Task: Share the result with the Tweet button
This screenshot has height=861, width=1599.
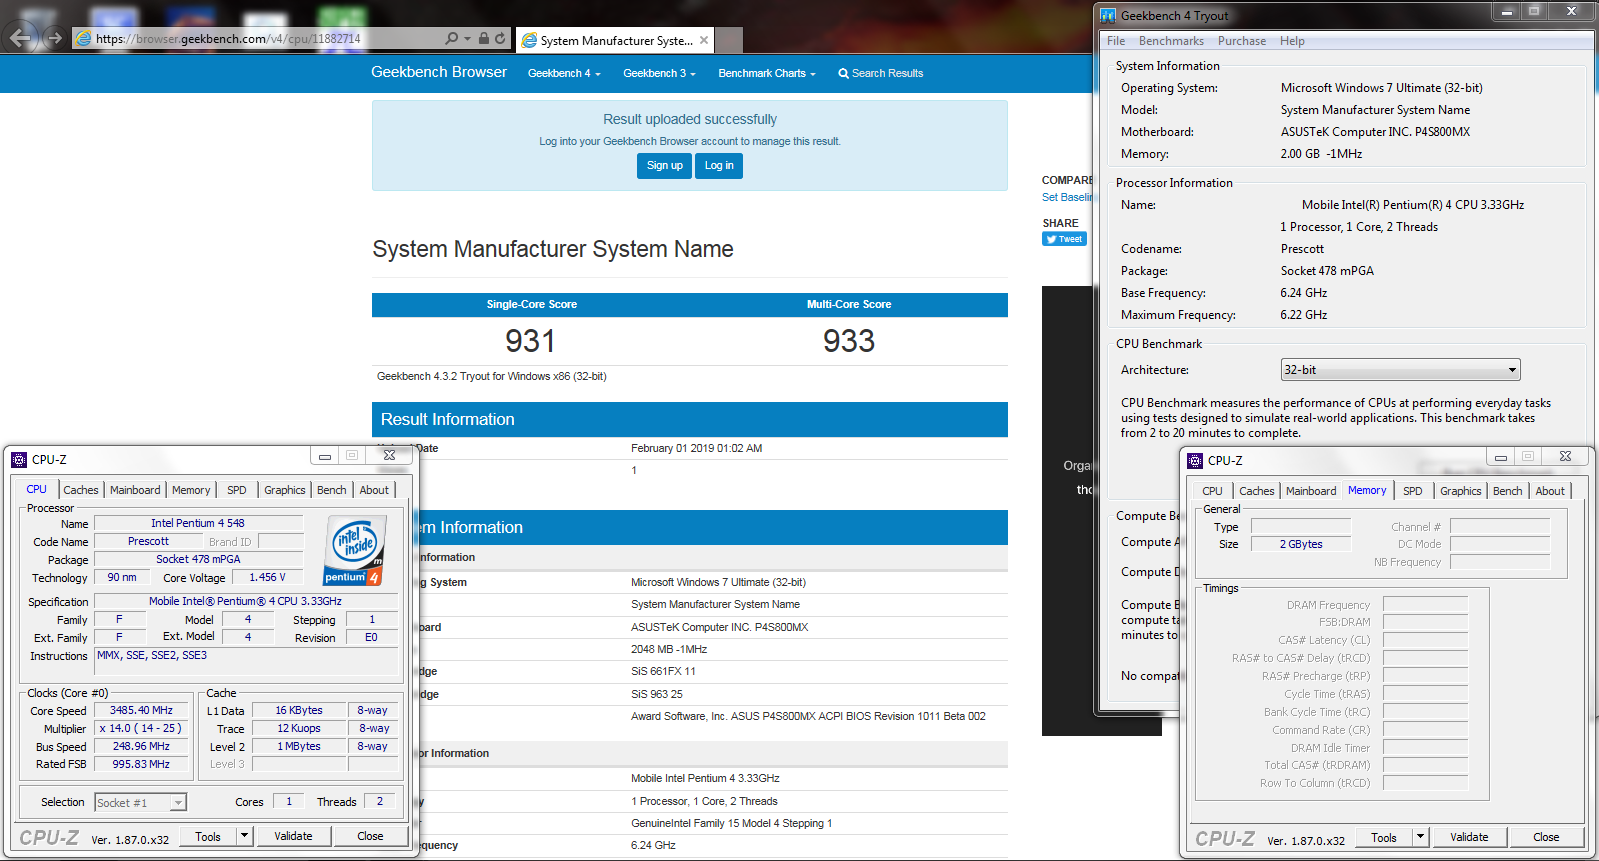Action: [x=1064, y=239]
